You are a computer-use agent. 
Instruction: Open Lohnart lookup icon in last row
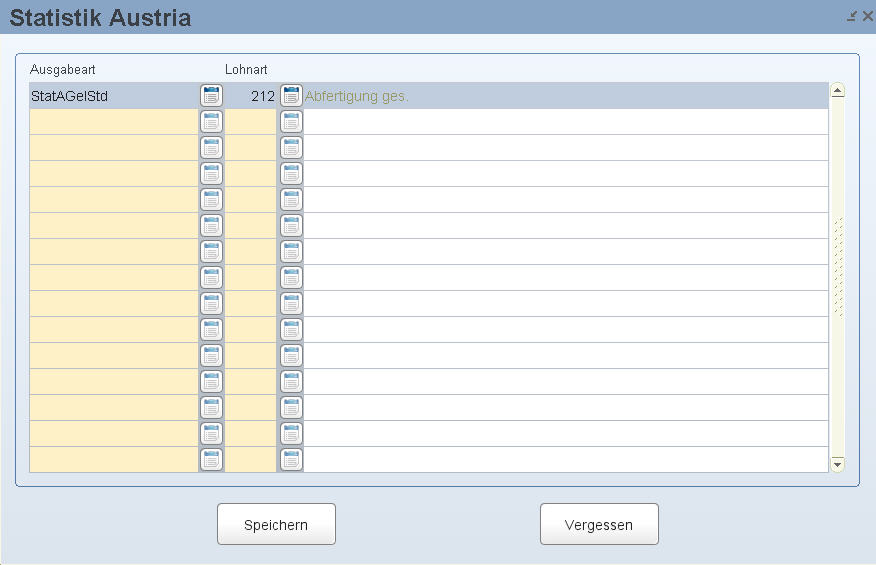[x=291, y=460]
